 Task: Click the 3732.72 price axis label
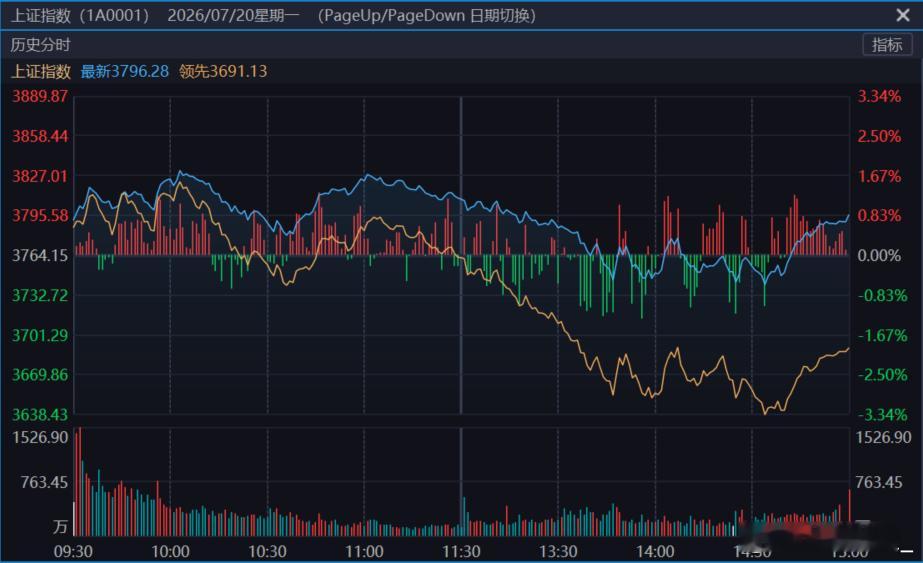pyautogui.click(x=40, y=295)
